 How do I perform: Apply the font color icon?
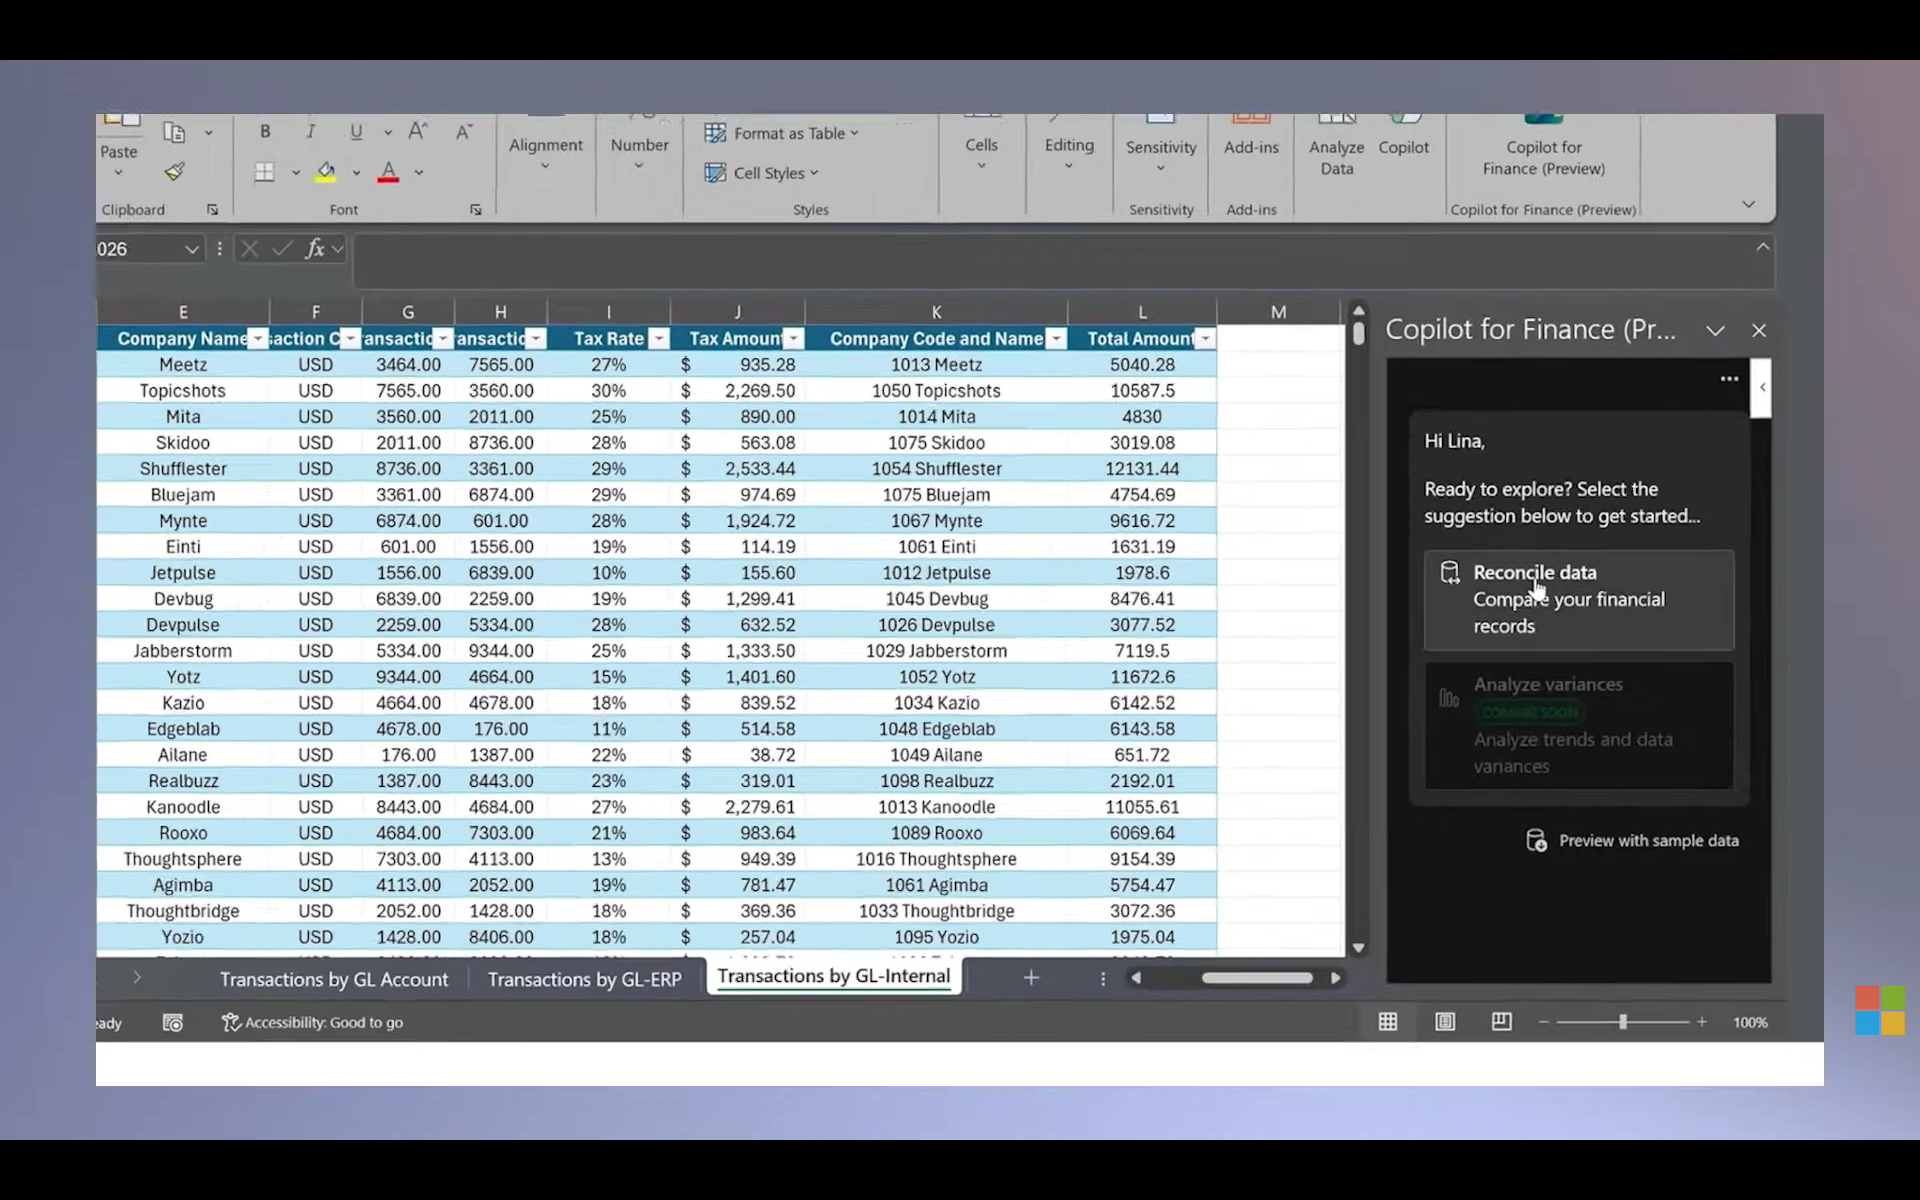[388, 171]
